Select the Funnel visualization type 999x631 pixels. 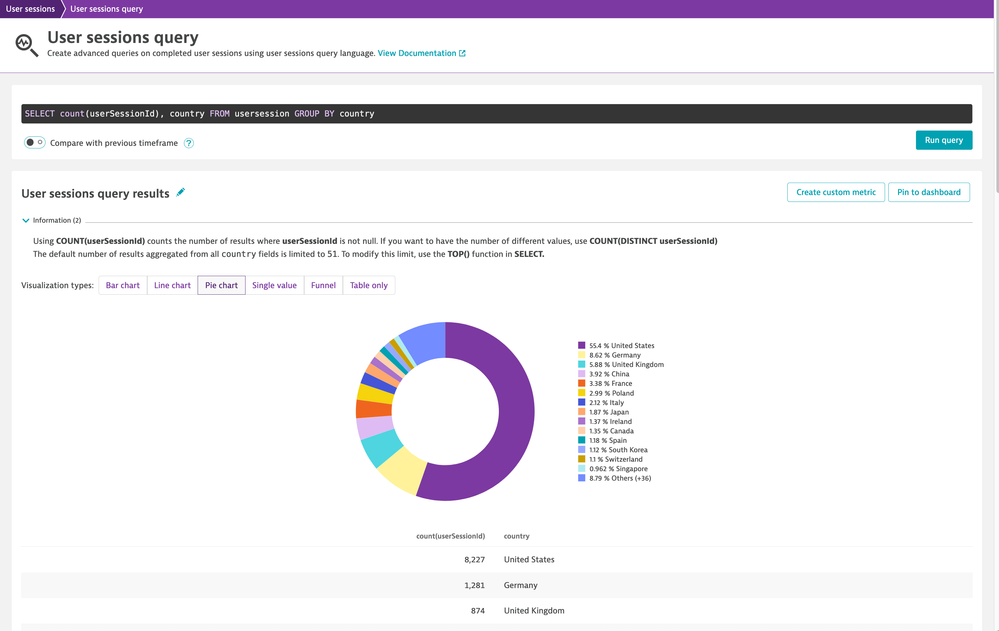tap(323, 286)
